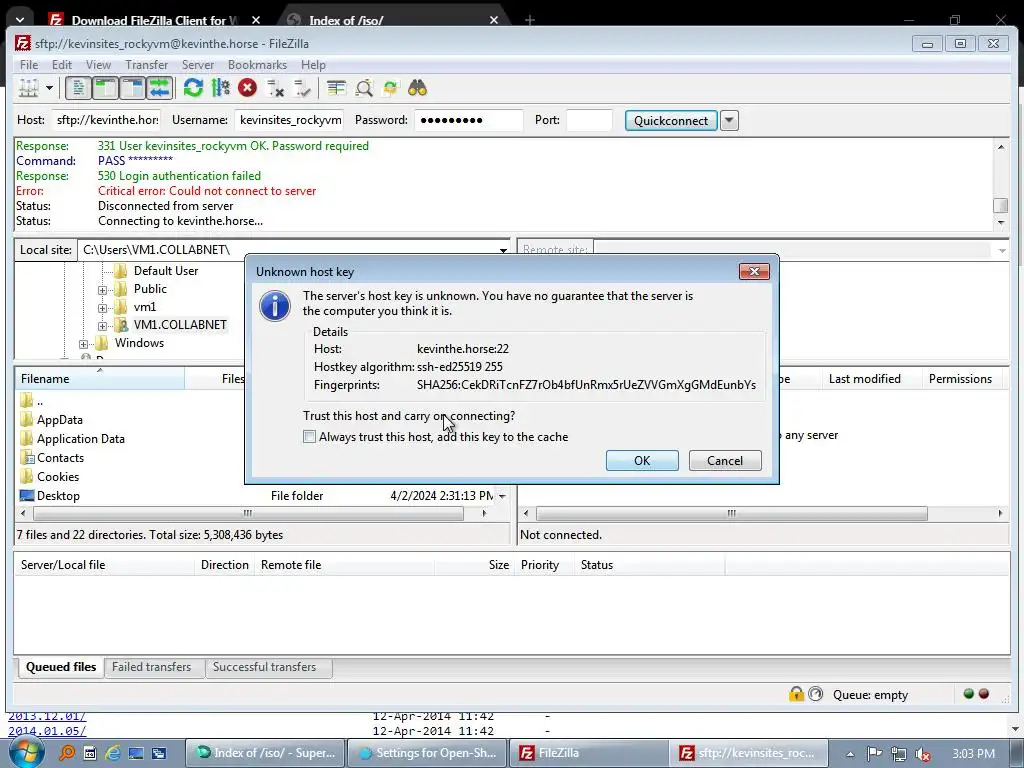The image size is (1024, 768).
Task: Open Local site path dropdown
Action: (503, 250)
